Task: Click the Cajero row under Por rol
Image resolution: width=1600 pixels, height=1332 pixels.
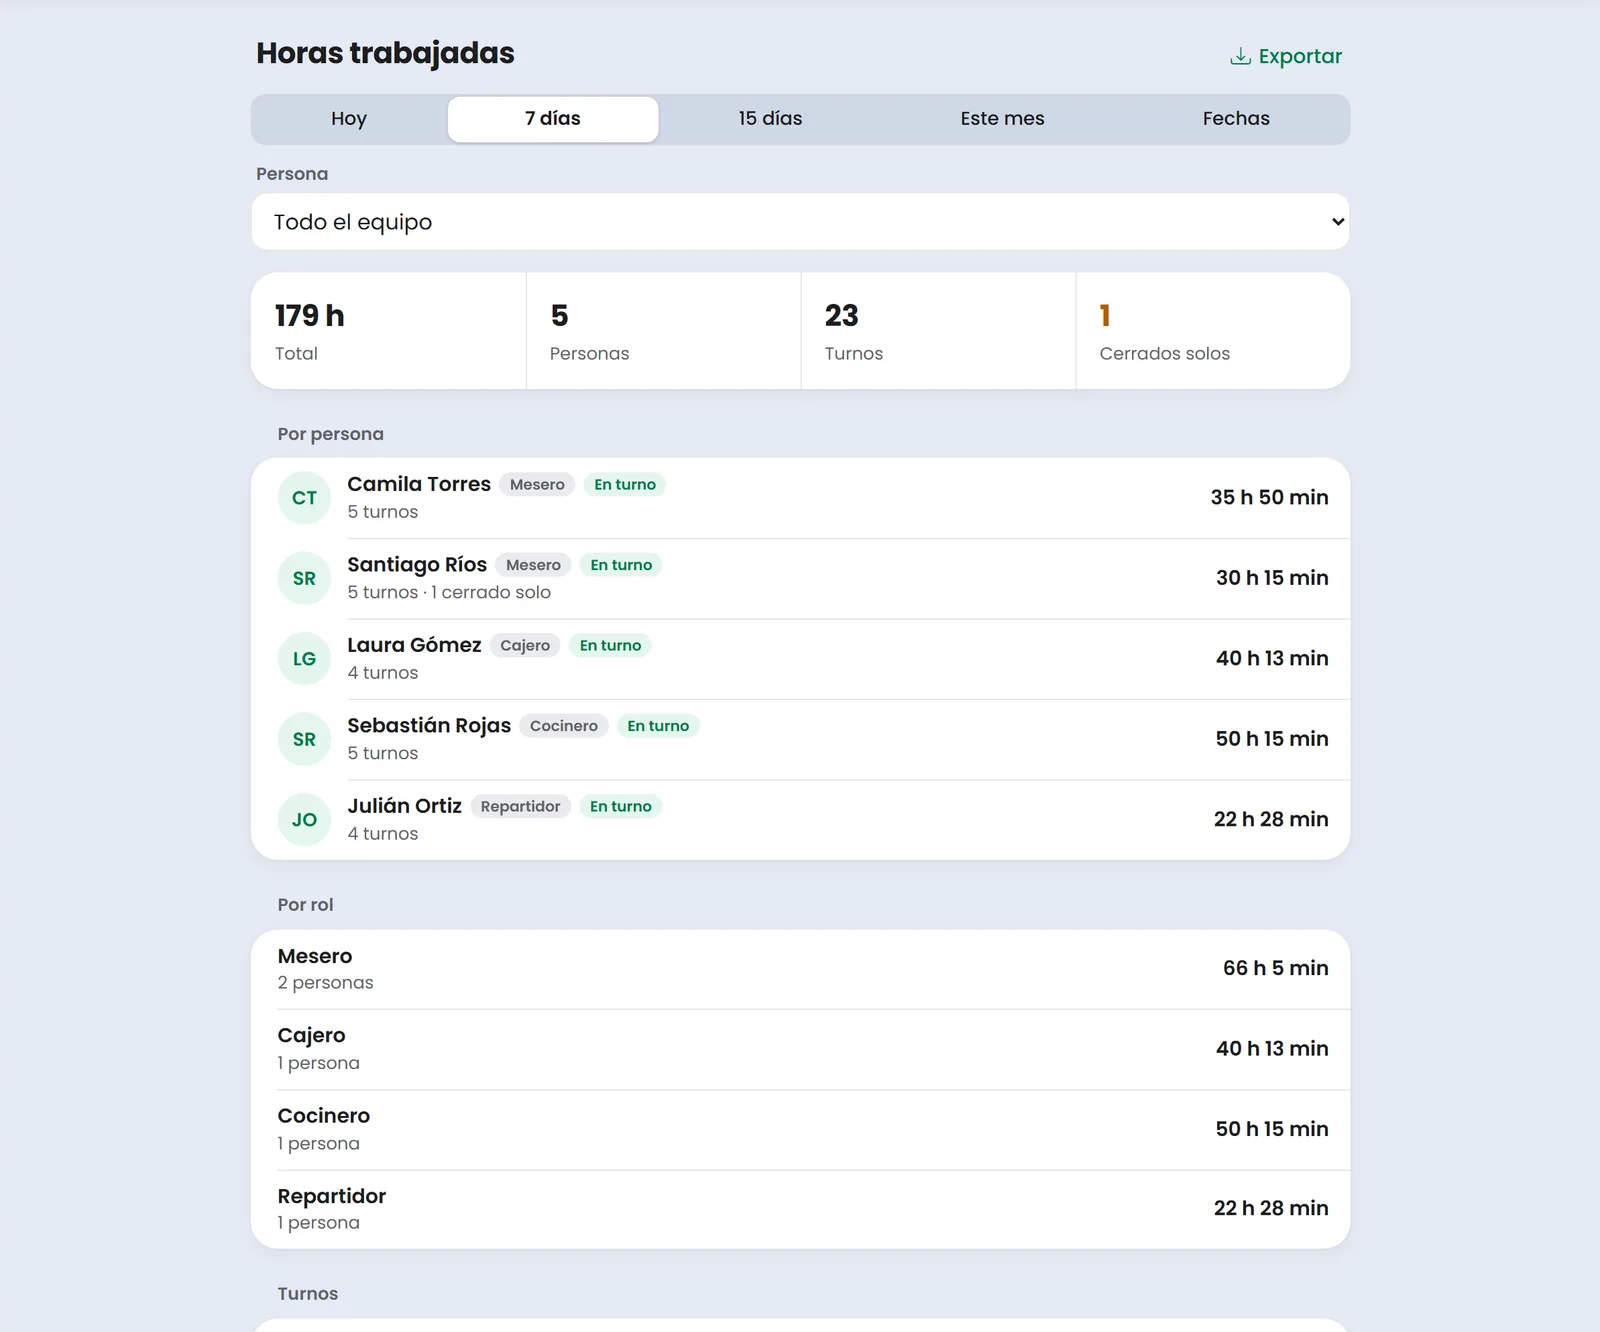Action: [800, 1049]
